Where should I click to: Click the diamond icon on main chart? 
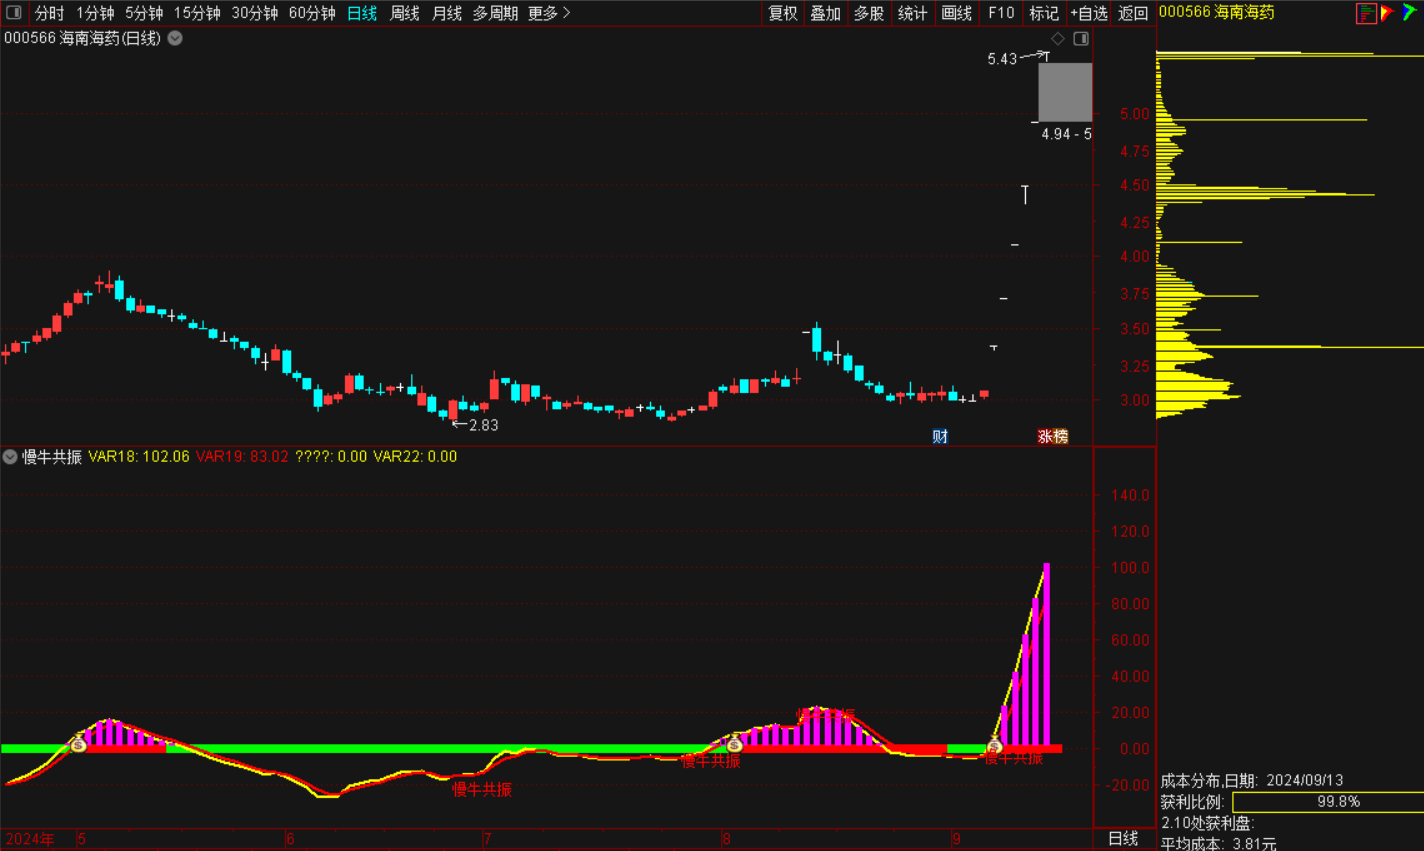[x=1058, y=39]
